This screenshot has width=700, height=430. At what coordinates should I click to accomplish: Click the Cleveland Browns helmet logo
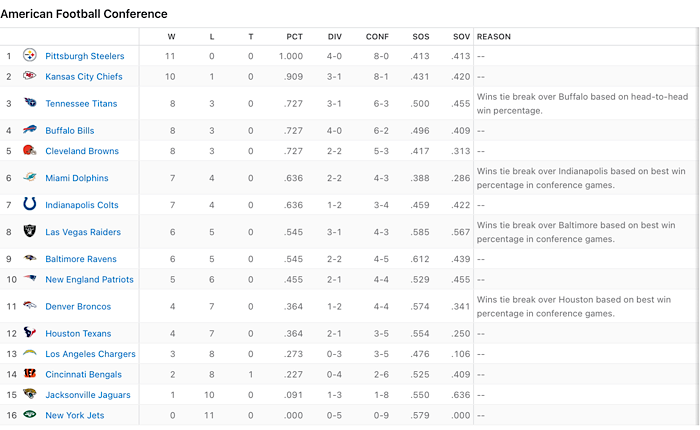coord(29,150)
